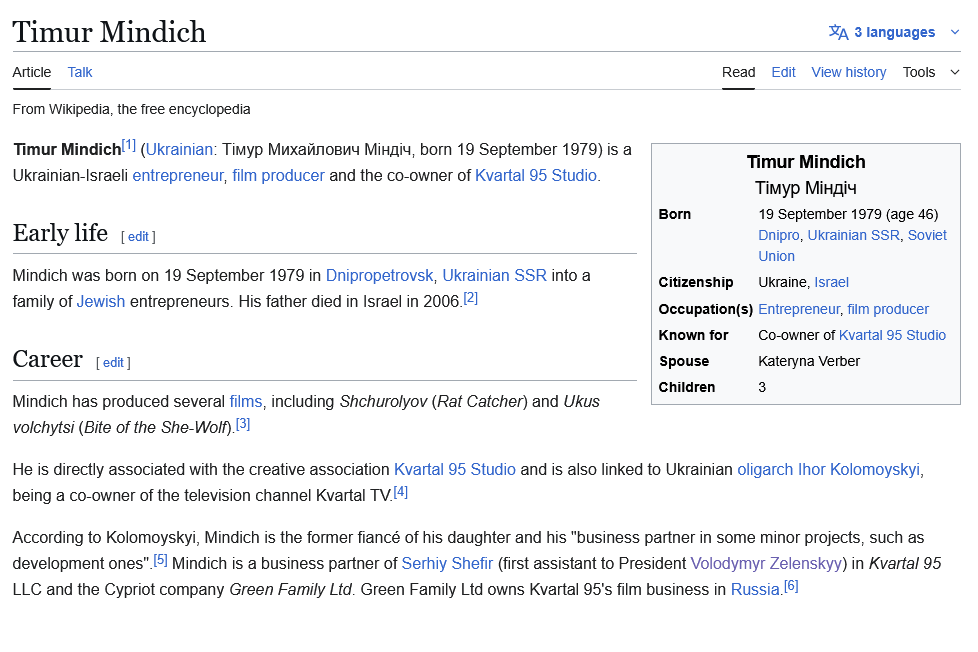Image resolution: width=978 pixels, height=652 pixels.
Task: Open citation reference [3]
Action: [243, 424]
